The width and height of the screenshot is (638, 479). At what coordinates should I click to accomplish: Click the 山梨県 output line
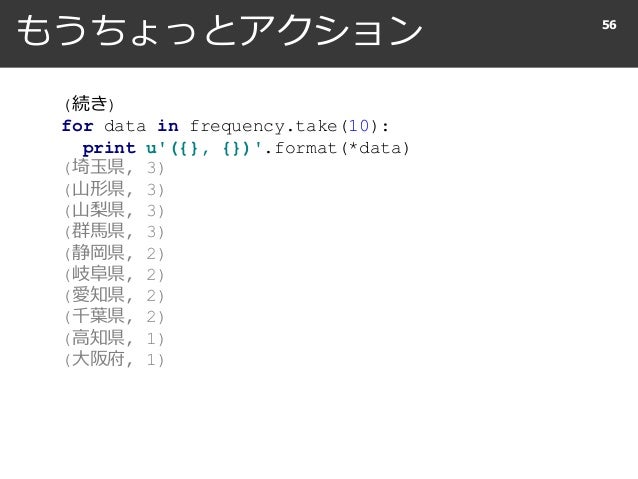pyautogui.click(x=114, y=210)
